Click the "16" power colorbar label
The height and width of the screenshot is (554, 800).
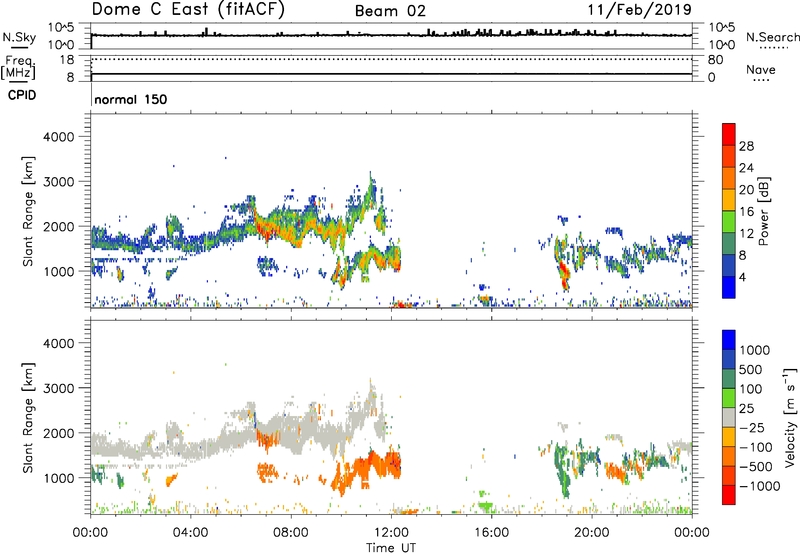[x=746, y=212]
